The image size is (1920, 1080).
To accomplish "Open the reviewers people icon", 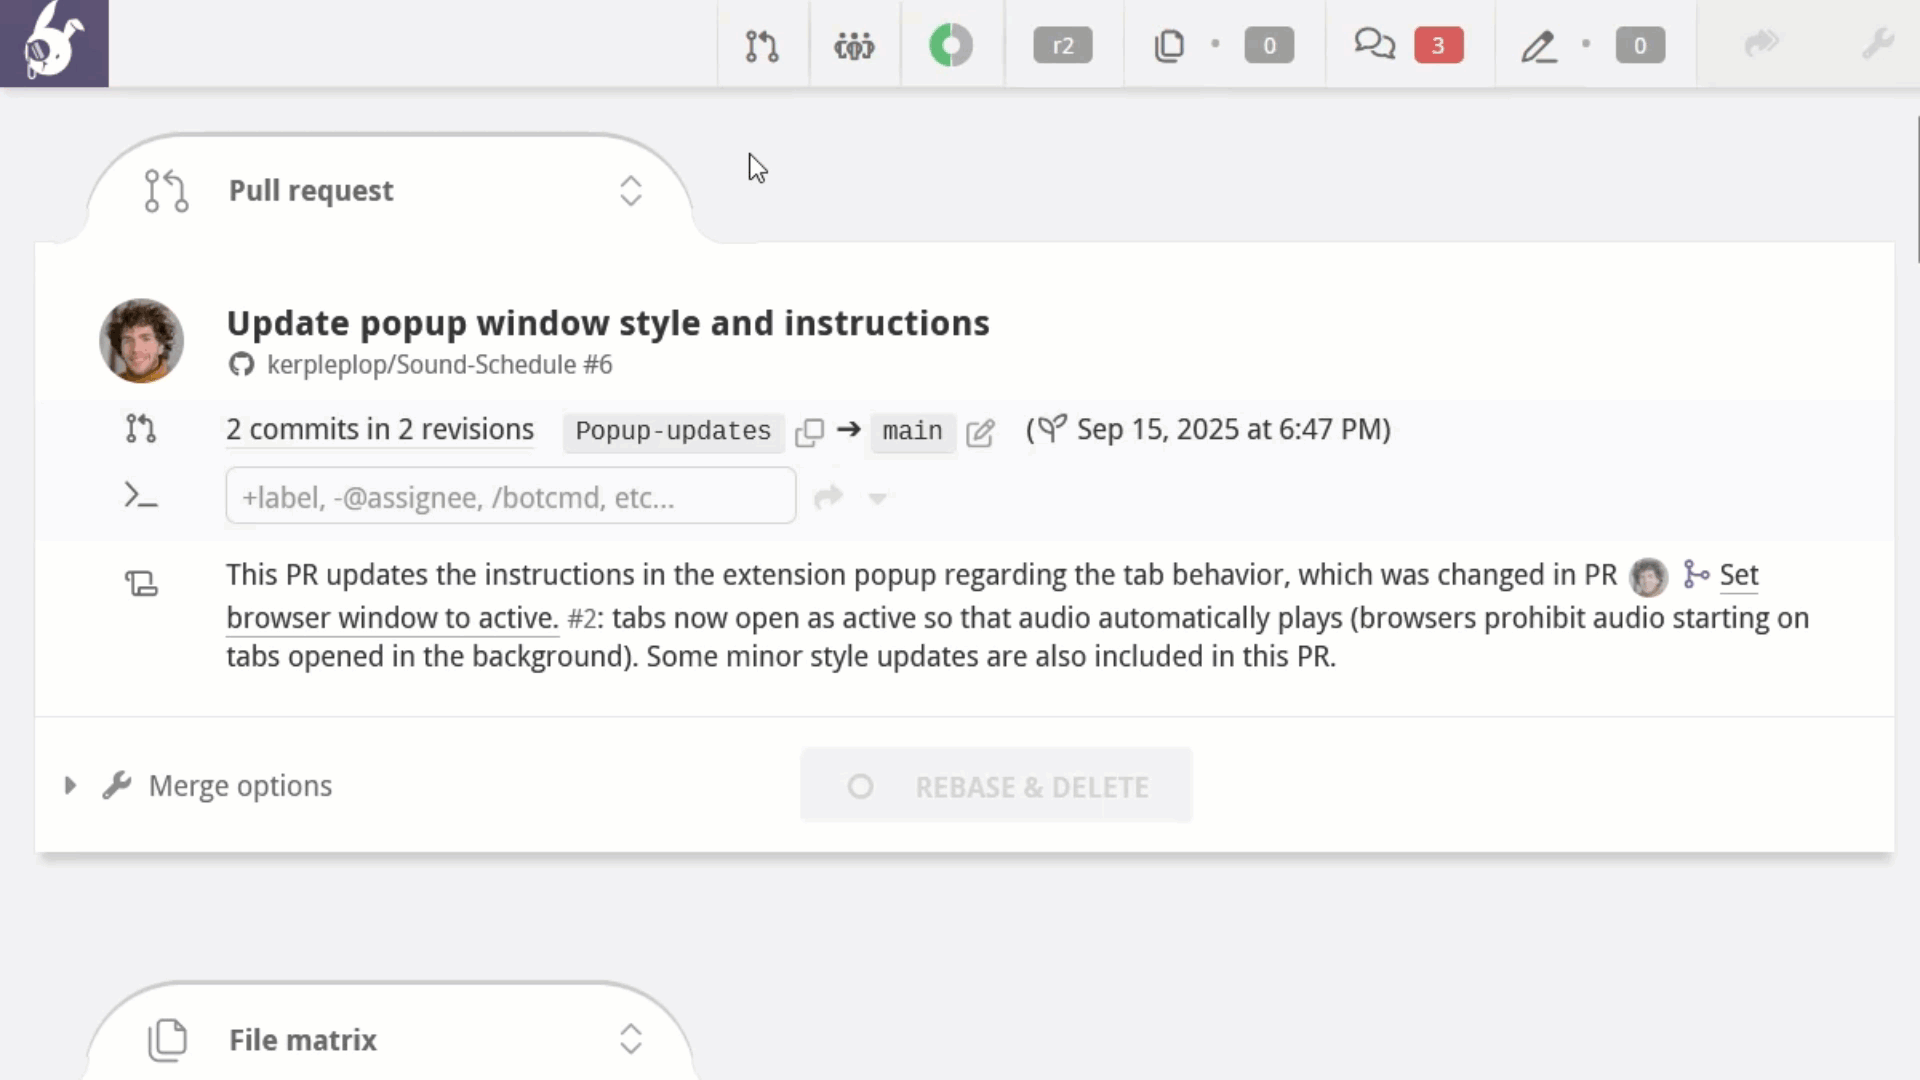I will point(854,45).
